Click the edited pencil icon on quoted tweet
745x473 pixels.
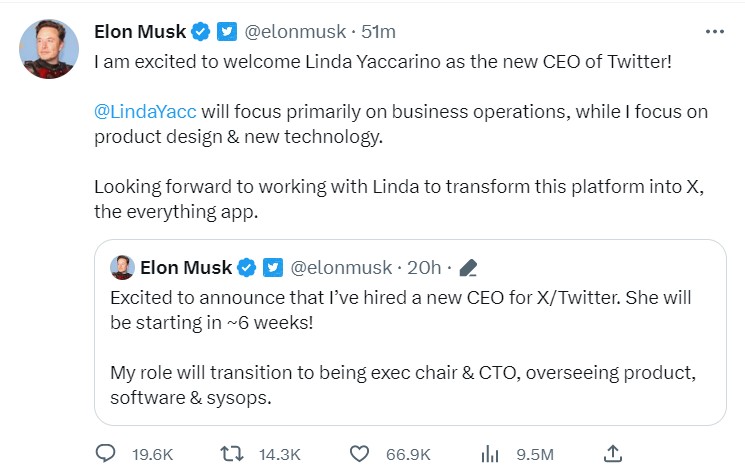[468, 267]
